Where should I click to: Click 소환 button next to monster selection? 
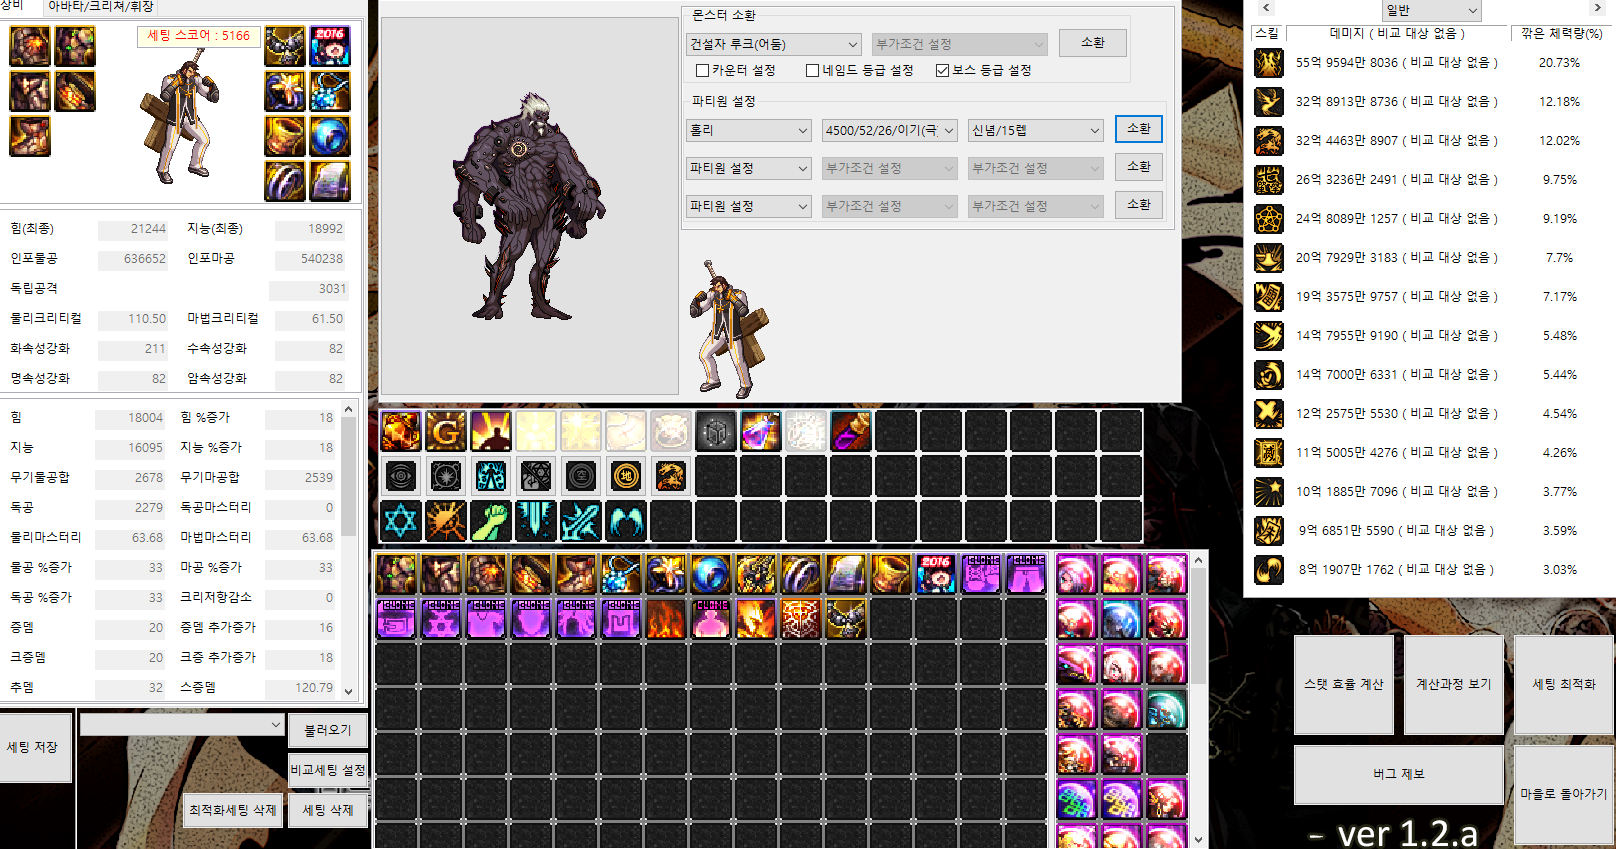click(1093, 43)
